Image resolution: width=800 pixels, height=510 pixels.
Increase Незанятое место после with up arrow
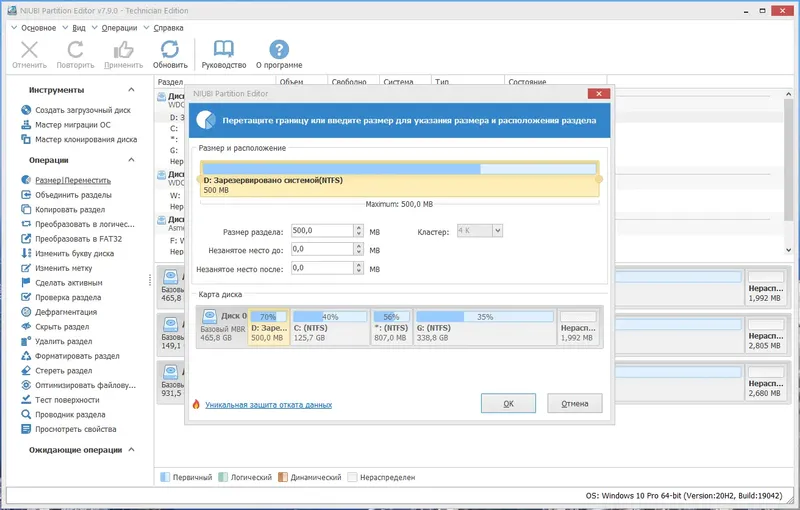pos(359,265)
